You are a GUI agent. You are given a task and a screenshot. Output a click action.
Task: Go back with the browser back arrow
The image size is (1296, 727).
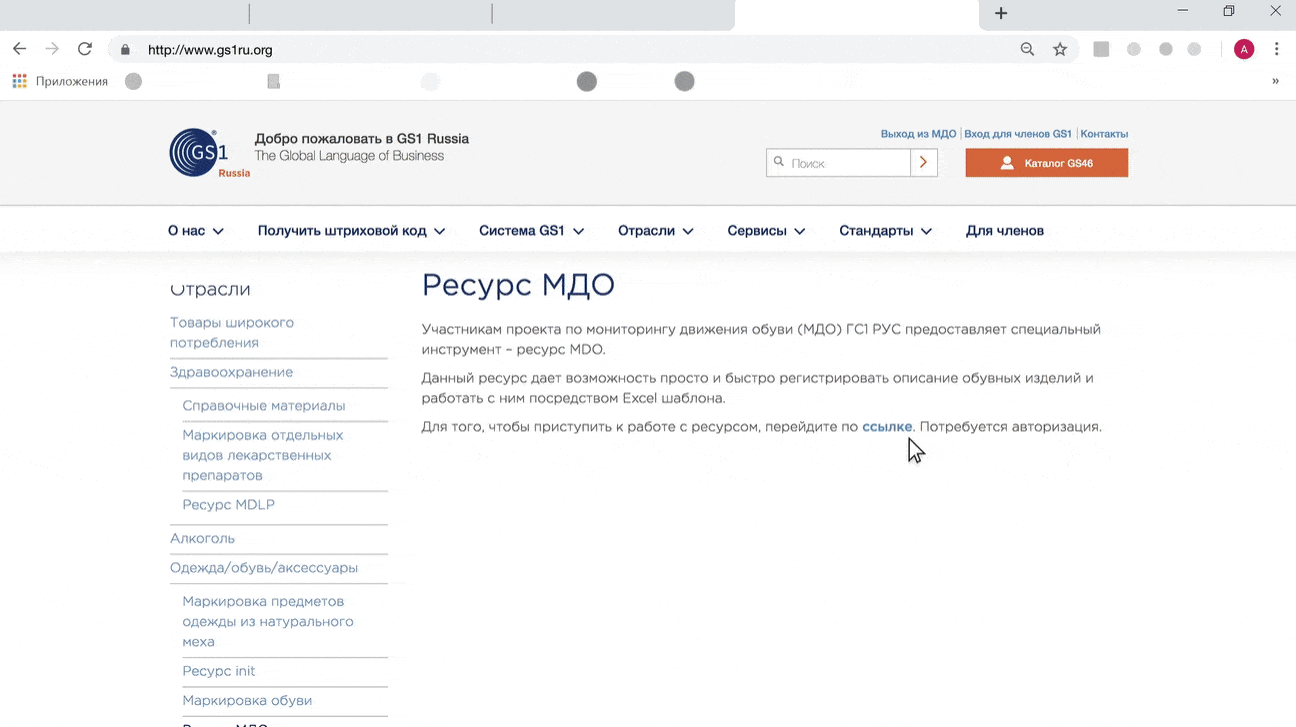(19, 49)
